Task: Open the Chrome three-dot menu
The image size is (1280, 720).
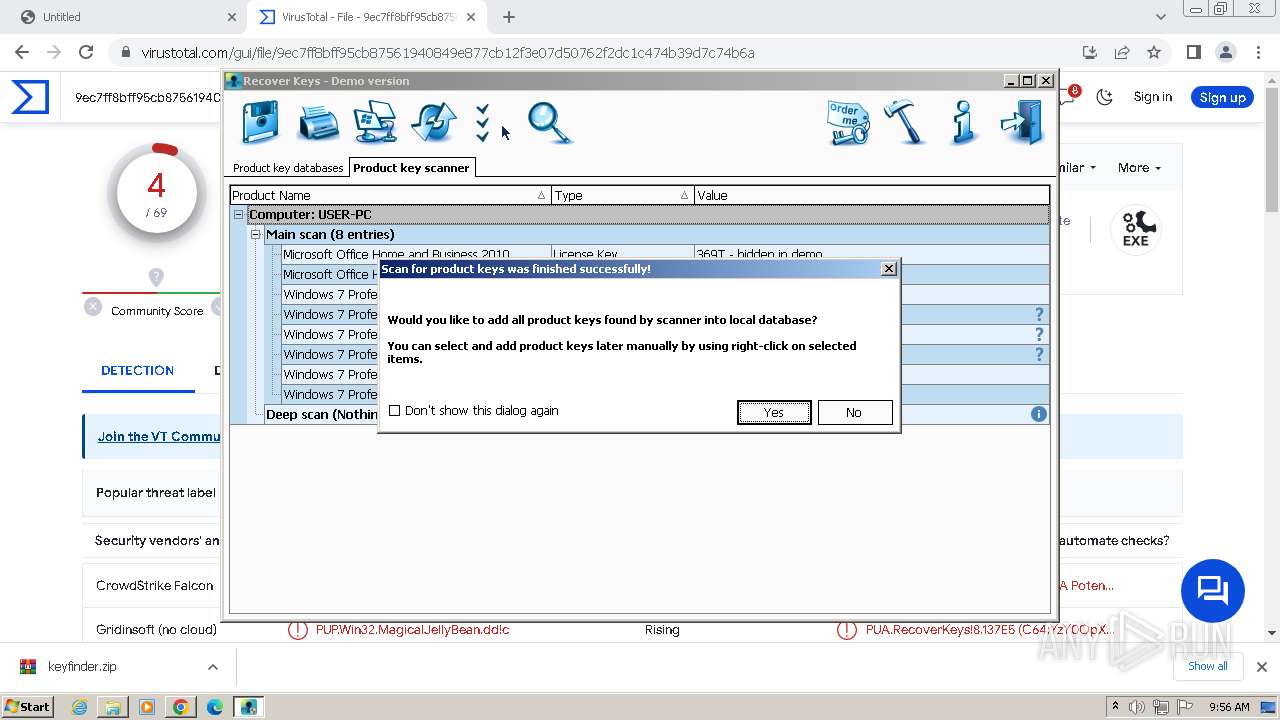Action: (1258, 53)
